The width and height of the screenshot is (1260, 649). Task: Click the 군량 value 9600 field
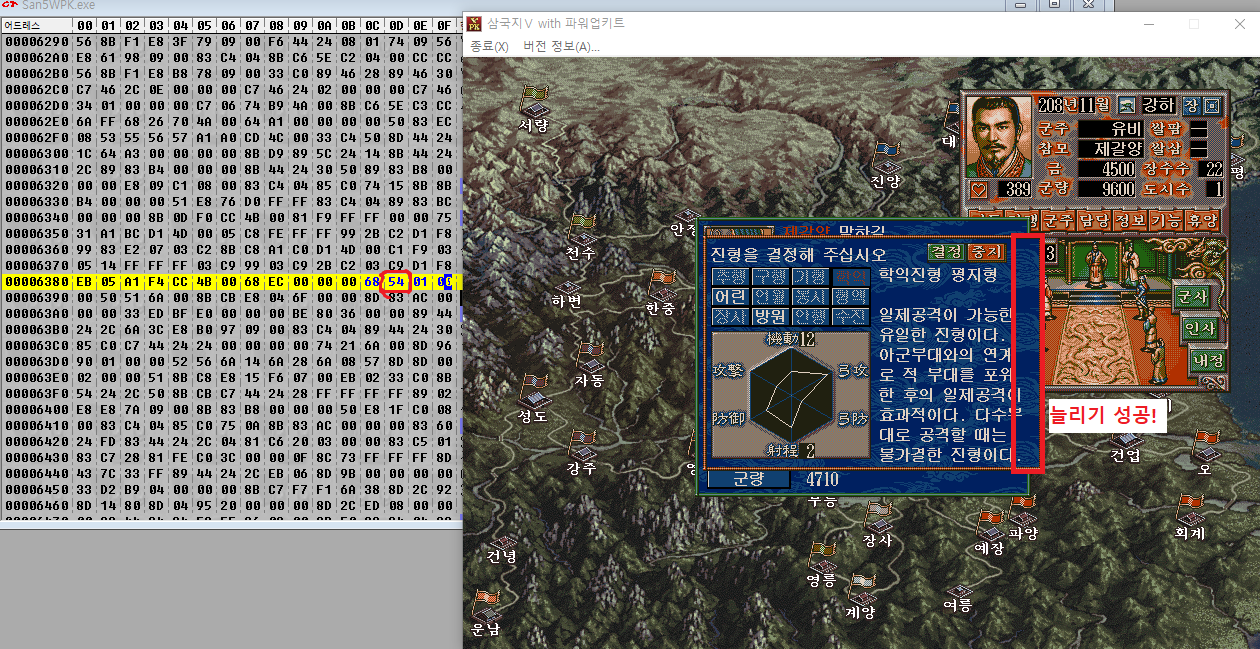(x=1107, y=189)
